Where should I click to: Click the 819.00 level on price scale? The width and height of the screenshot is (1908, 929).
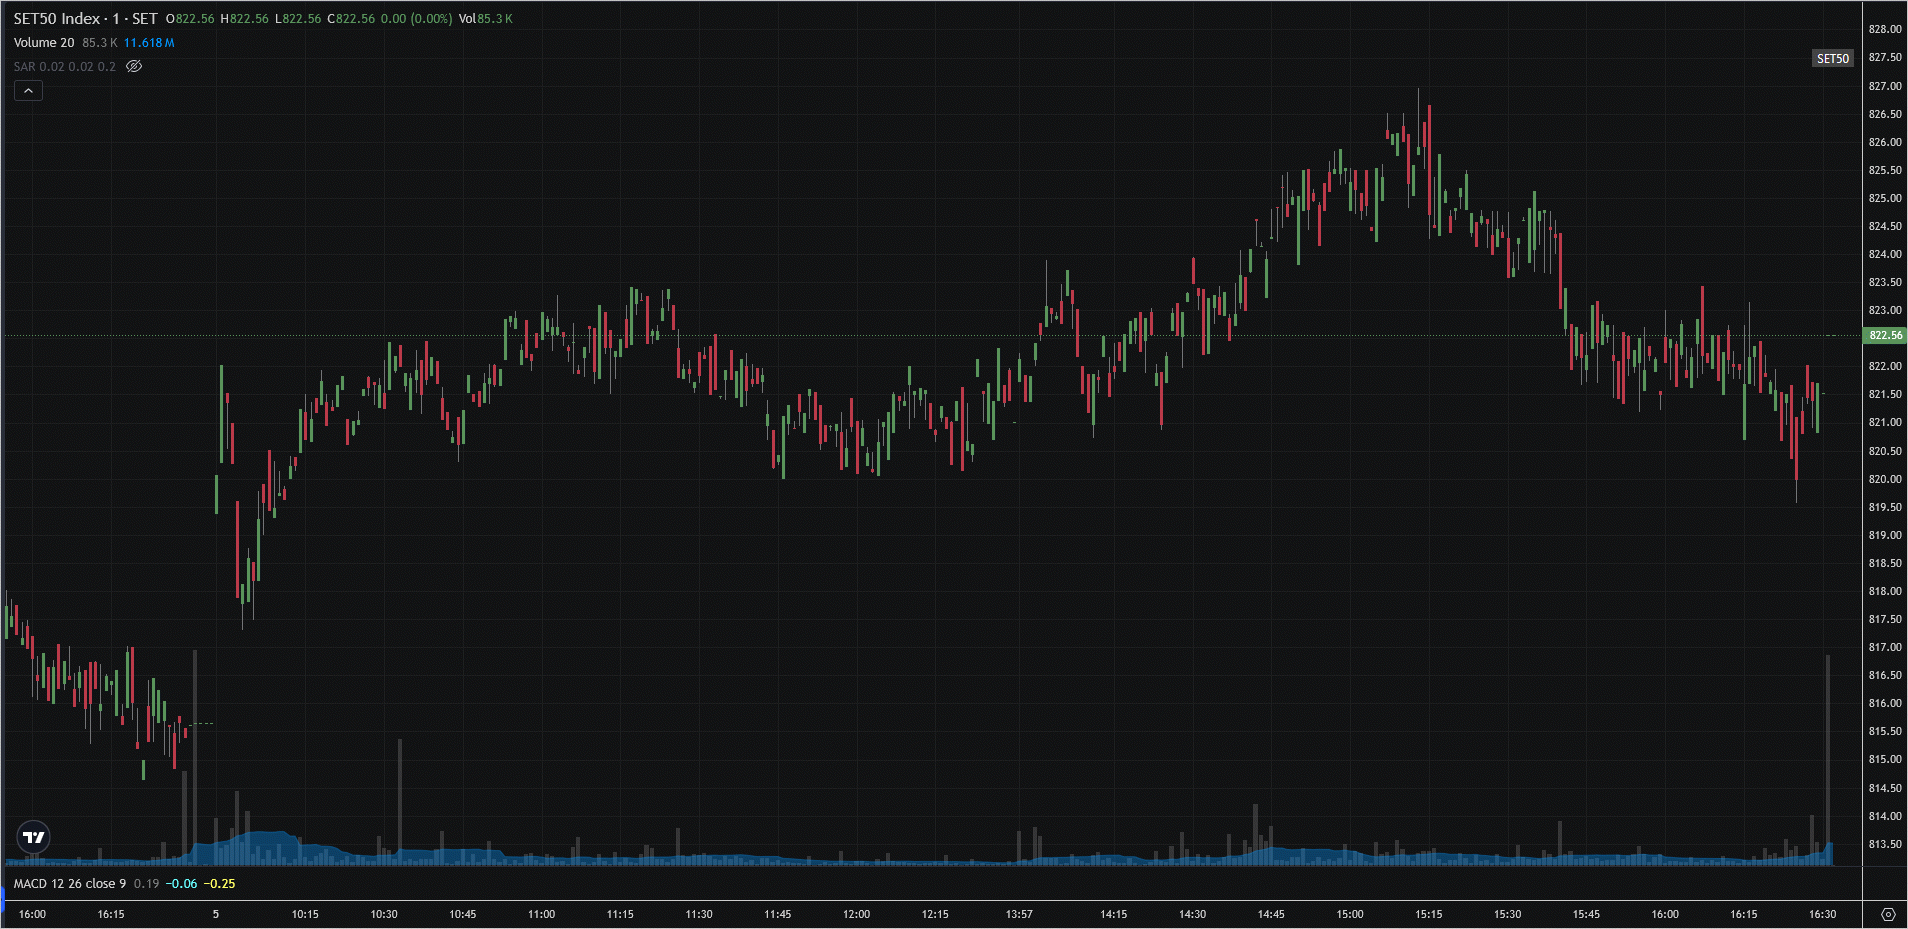[x=1884, y=535]
